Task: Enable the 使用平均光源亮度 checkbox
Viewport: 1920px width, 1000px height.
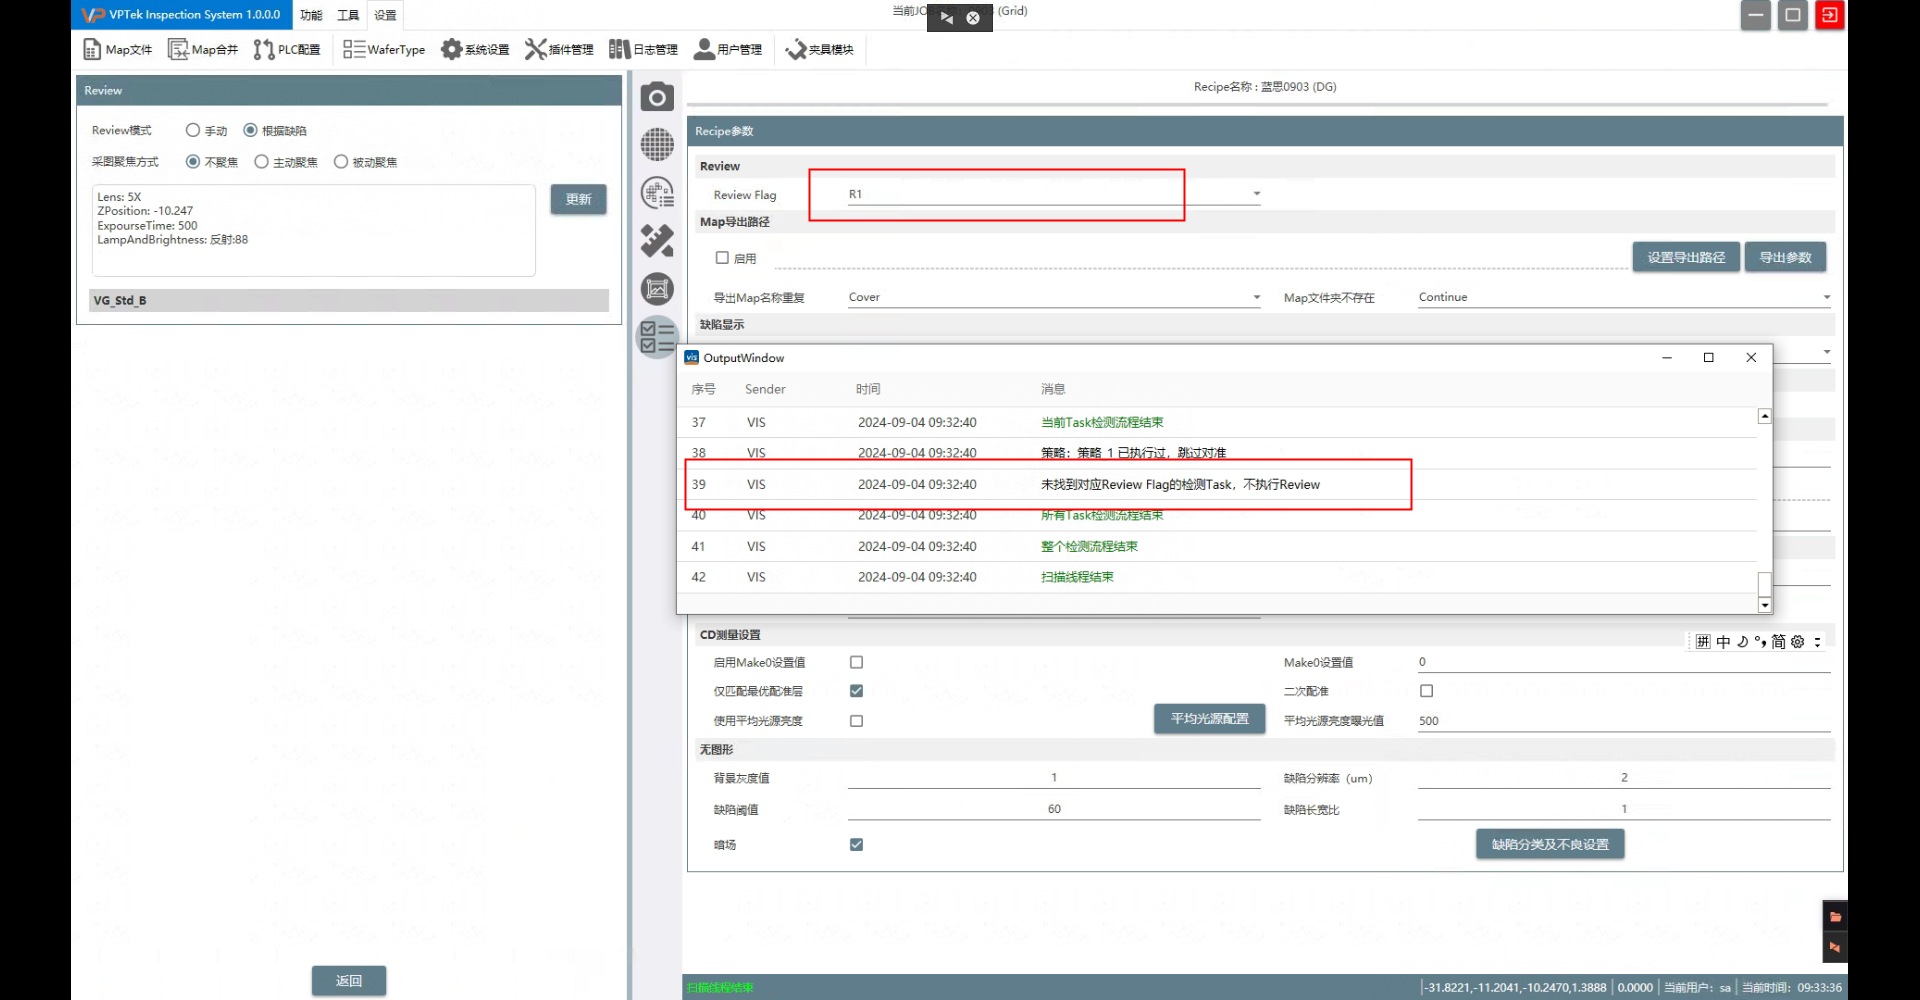Action: click(856, 720)
